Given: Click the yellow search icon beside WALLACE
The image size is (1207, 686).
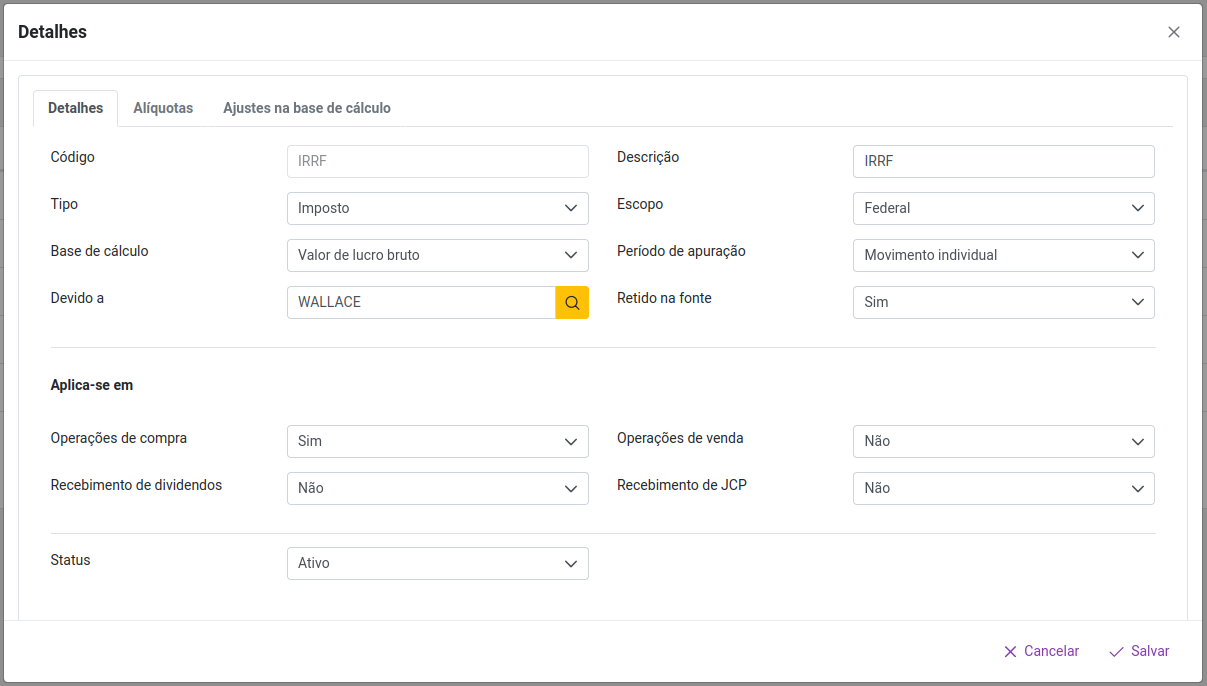Looking at the screenshot, I should pyautogui.click(x=572, y=302).
